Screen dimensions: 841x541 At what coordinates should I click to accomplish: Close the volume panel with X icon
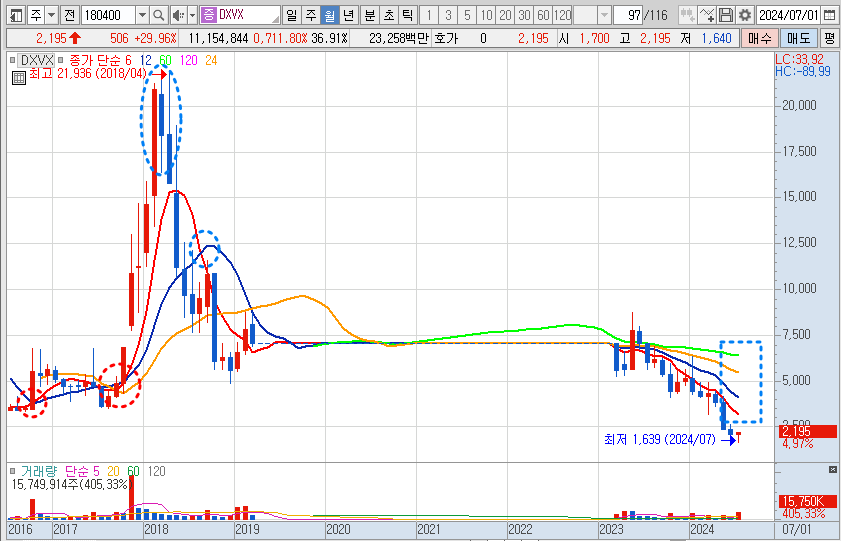(832, 470)
